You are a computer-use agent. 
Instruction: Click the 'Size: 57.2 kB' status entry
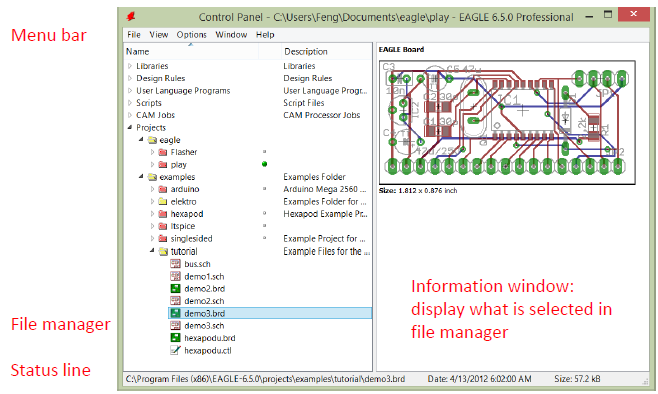[x=577, y=379]
